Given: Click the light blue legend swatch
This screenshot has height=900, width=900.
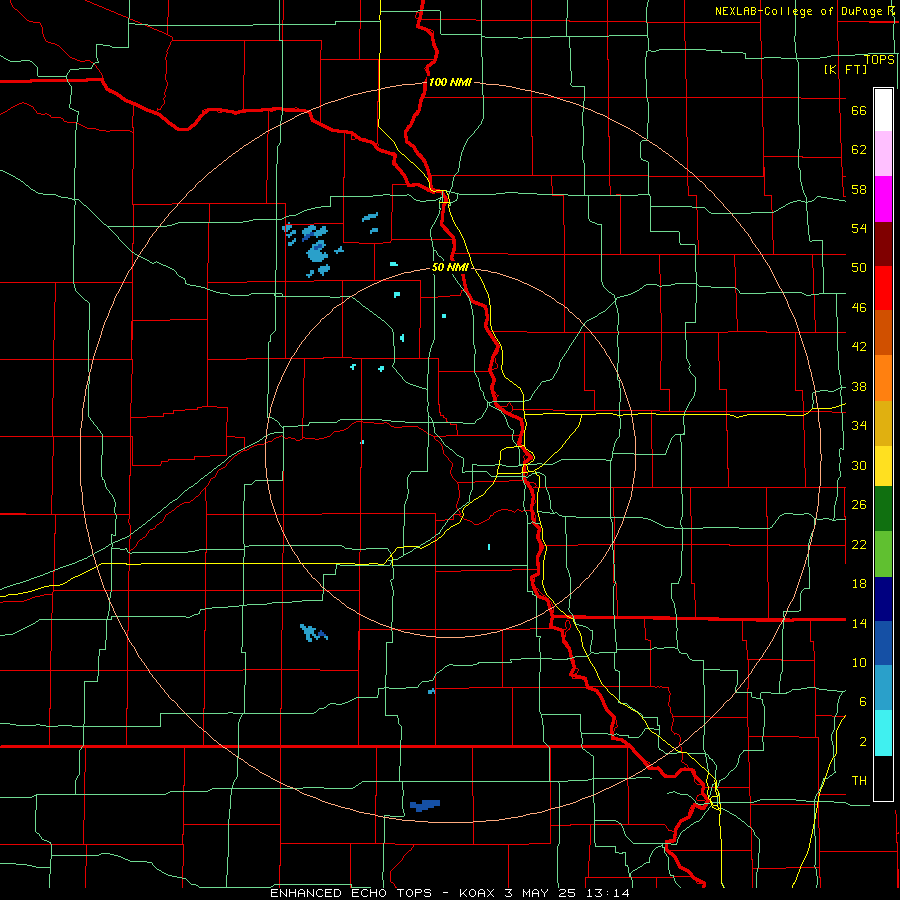Looking at the screenshot, I should click(x=883, y=688).
